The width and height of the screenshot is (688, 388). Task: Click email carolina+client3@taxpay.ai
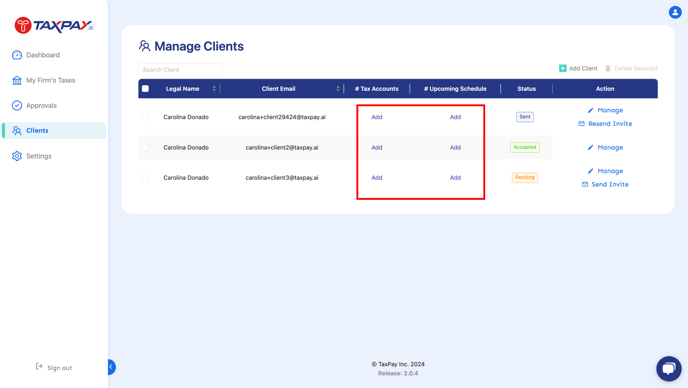[282, 178]
